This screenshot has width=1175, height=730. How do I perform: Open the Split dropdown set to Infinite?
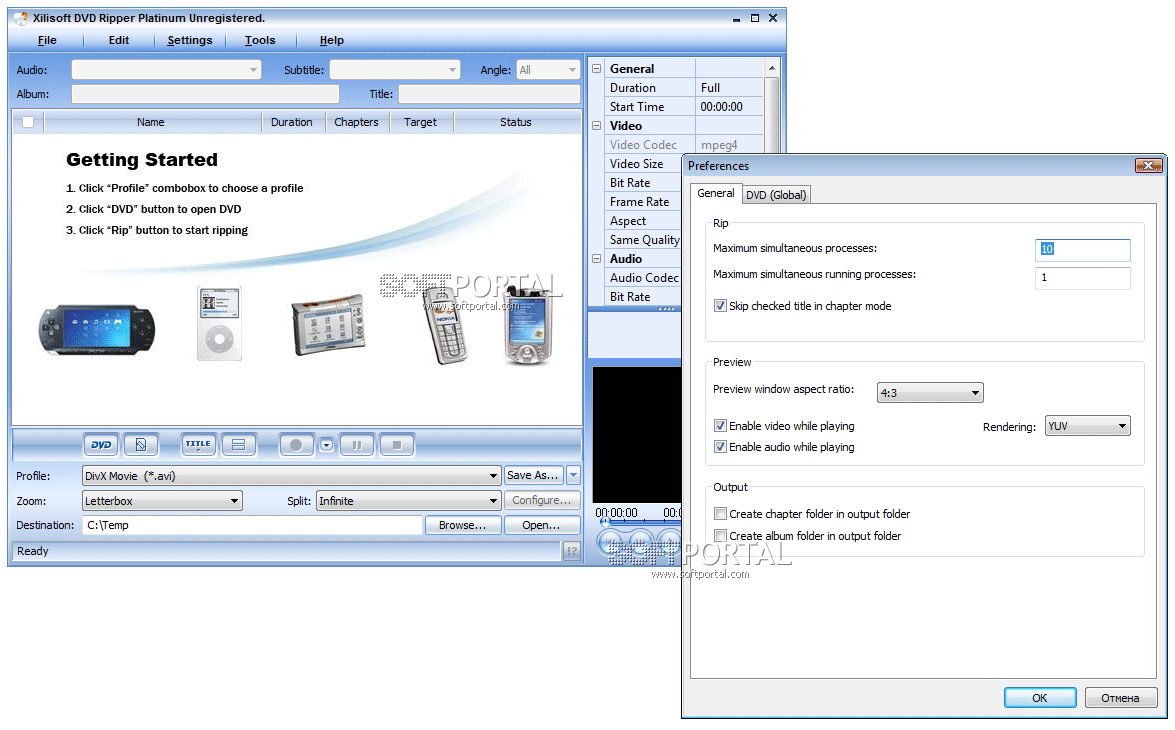[x=408, y=501]
